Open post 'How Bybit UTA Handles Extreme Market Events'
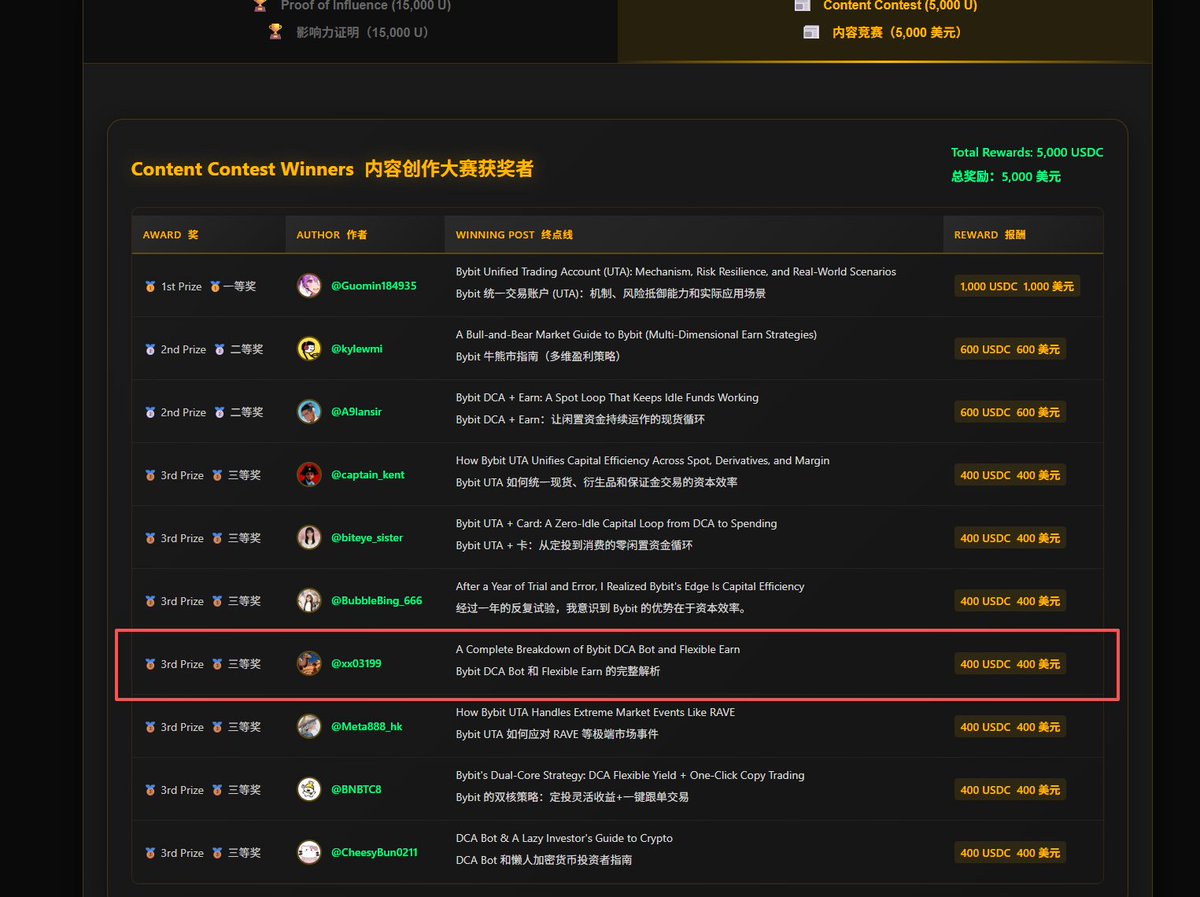Image resolution: width=1200 pixels, height=897 pixels. pyautogui.click(x=595, y=713)
